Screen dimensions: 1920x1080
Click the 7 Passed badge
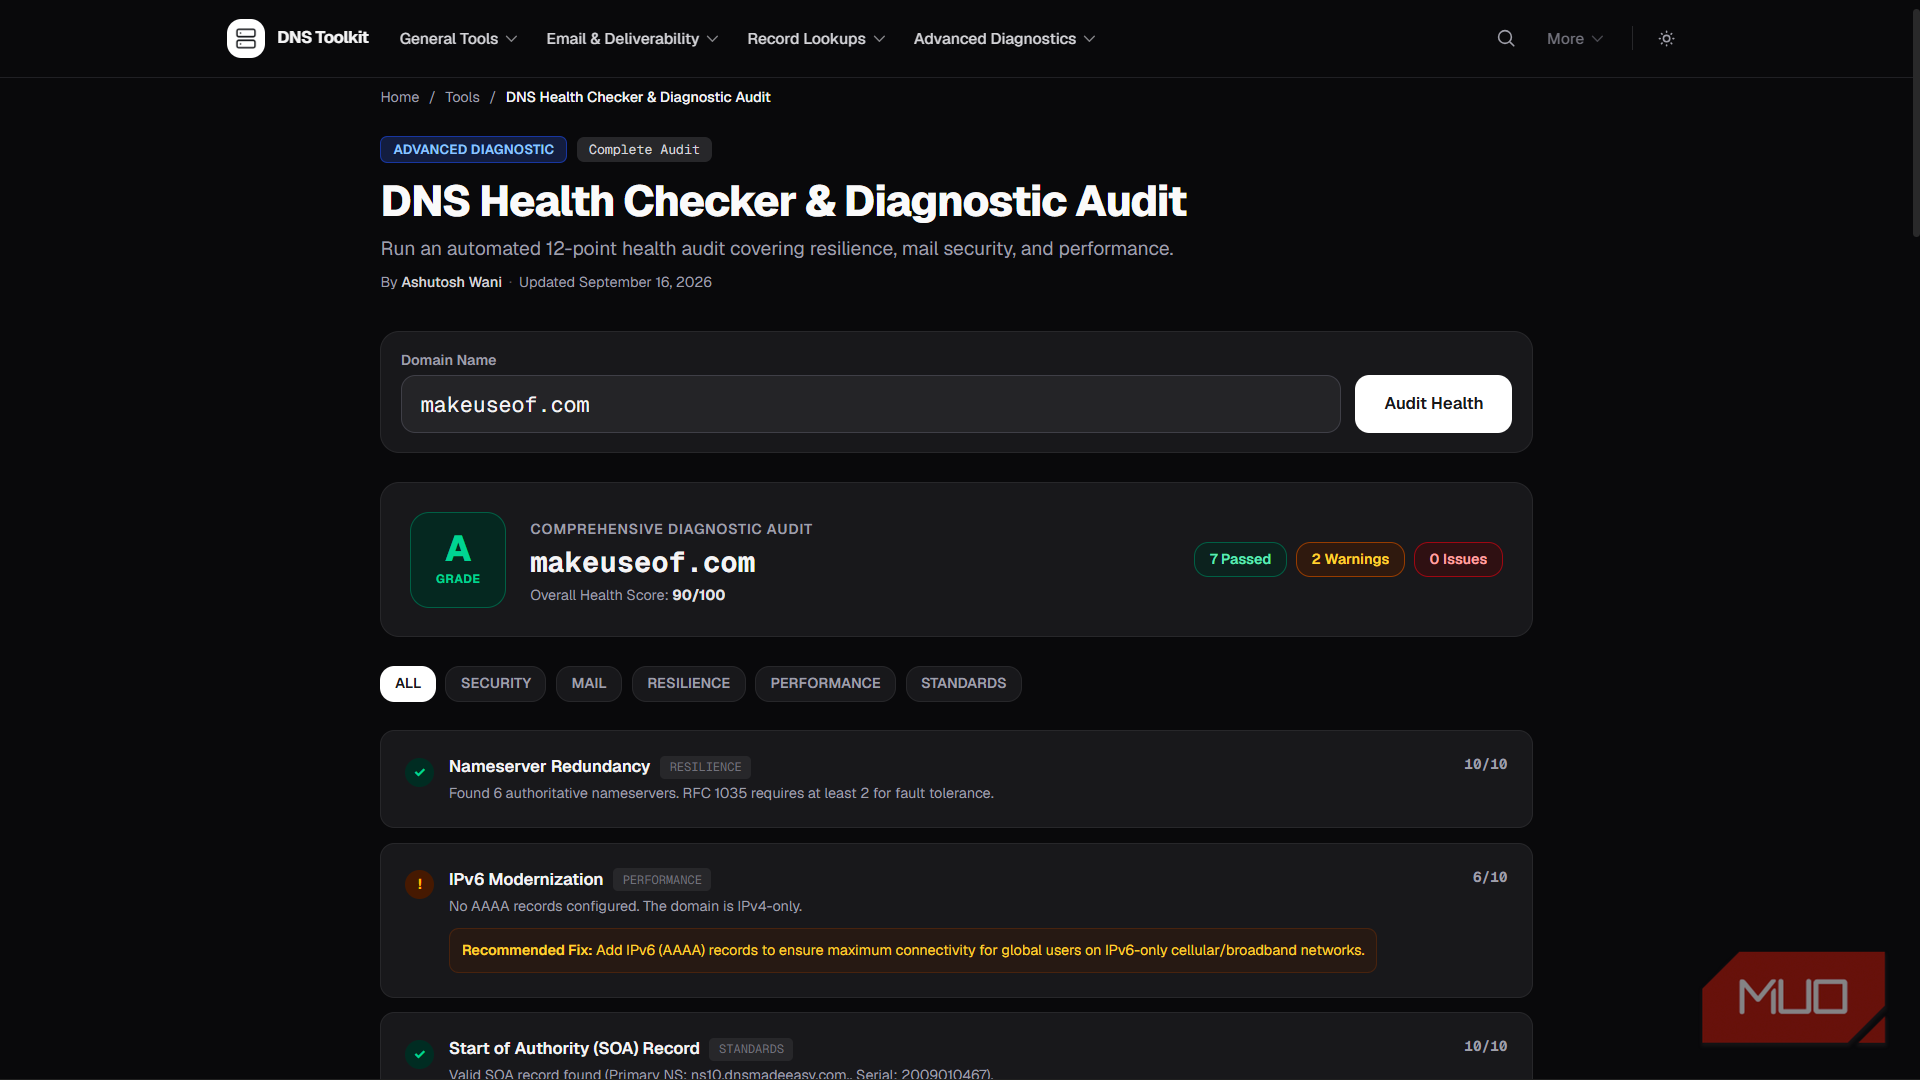pos(1240,560)
